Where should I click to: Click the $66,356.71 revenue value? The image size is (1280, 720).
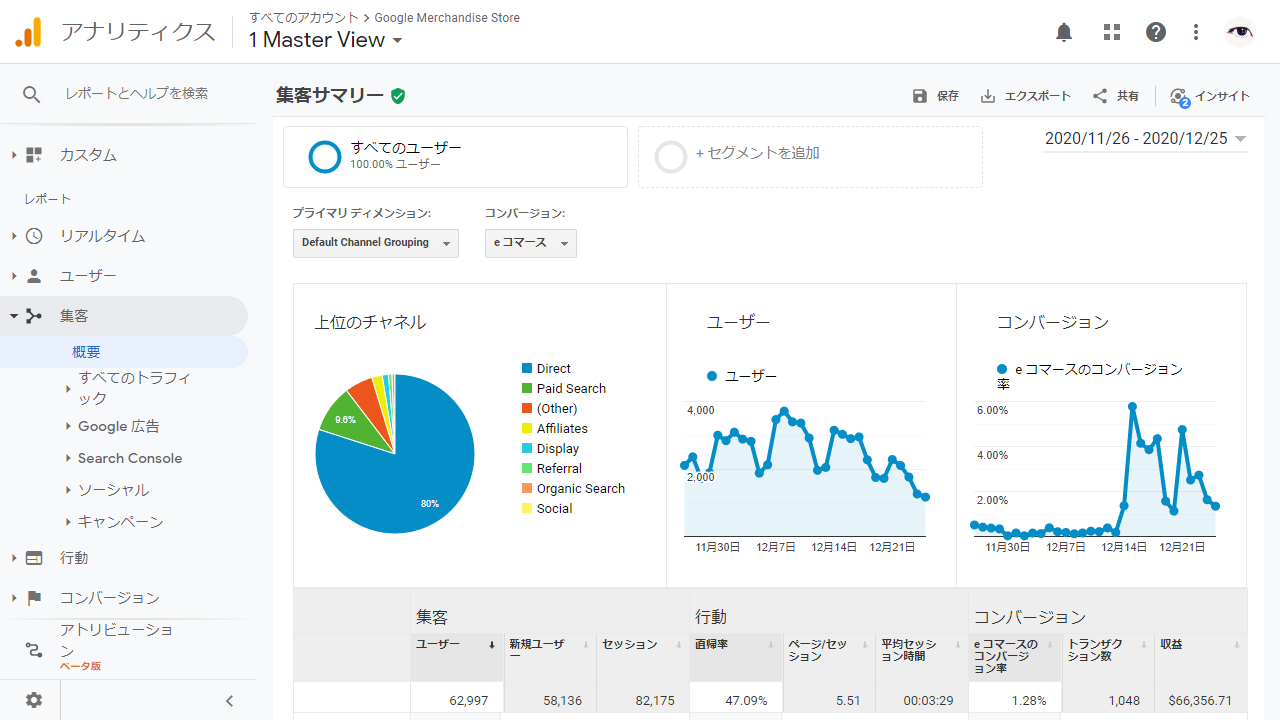[1199, 701]
